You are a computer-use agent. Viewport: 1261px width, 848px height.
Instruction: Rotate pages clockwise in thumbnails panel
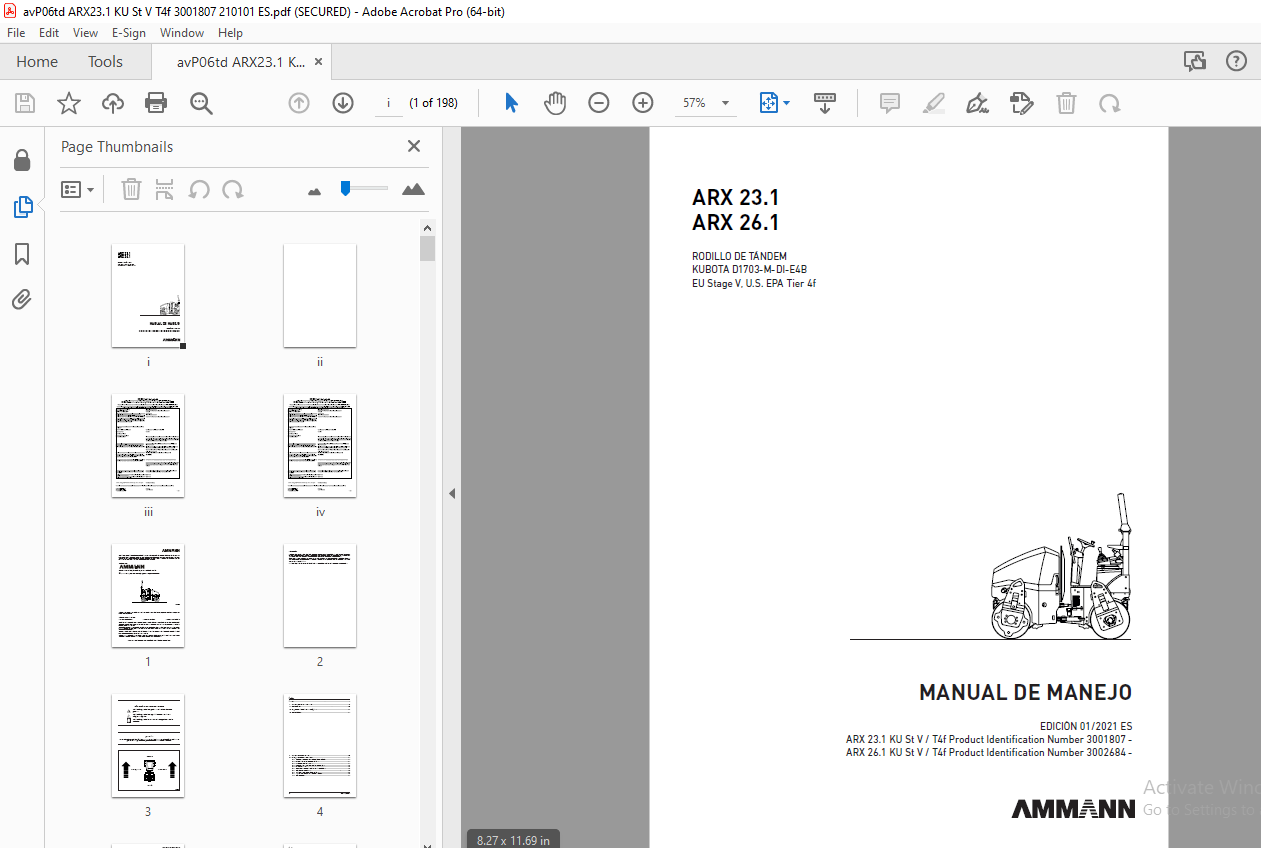pos(233,189)
